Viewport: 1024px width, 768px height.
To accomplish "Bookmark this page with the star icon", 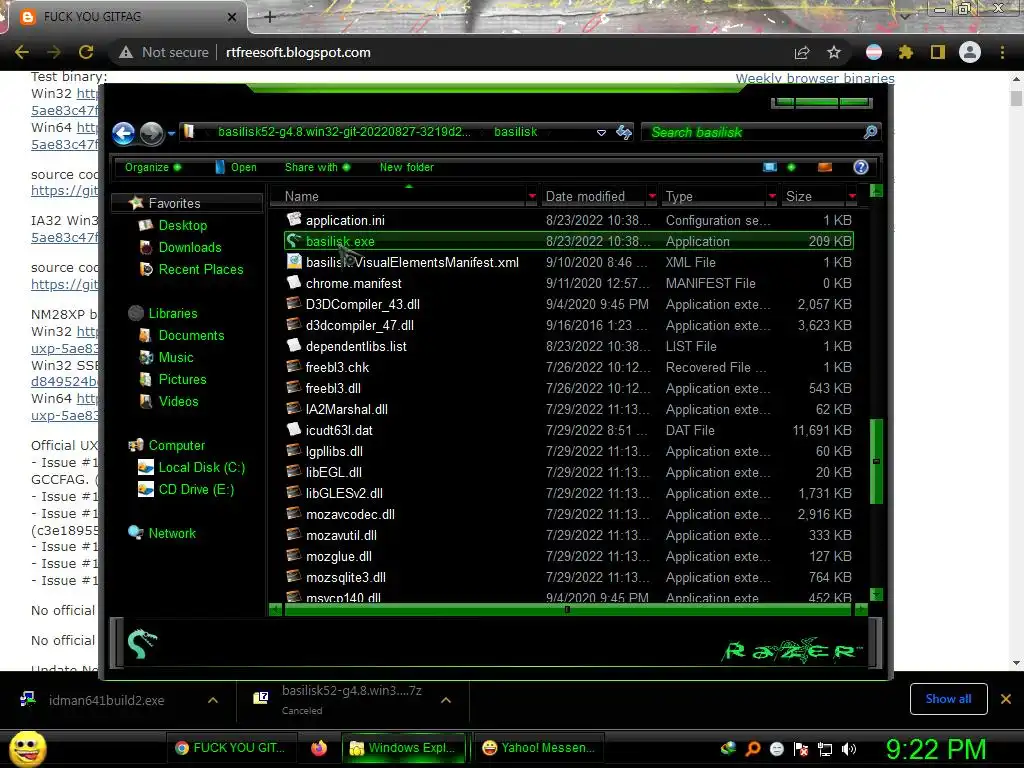I will (834, 52).
